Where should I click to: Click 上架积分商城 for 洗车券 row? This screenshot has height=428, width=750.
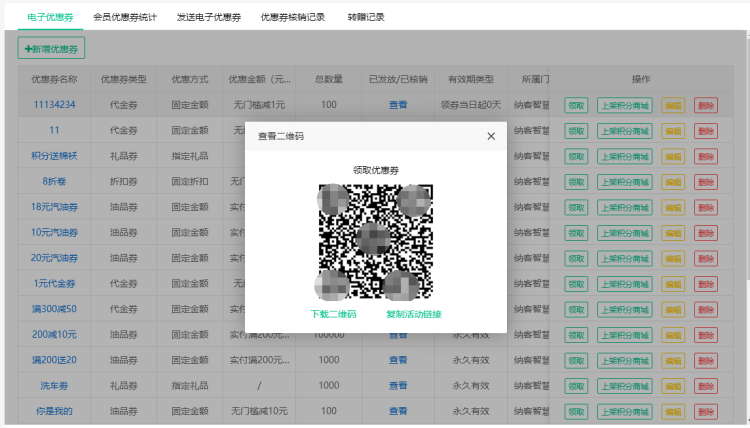pyautogui.click(x=625, y=386)
